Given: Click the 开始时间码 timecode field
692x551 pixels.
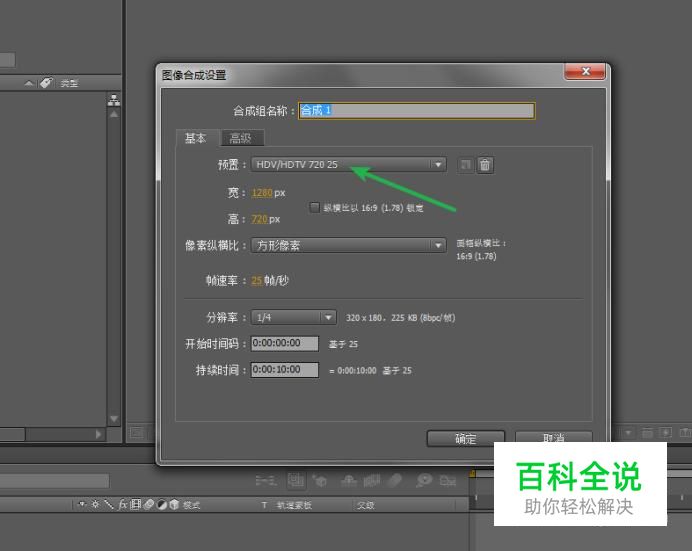Looking at the screenshot, I should click(285, 343).
